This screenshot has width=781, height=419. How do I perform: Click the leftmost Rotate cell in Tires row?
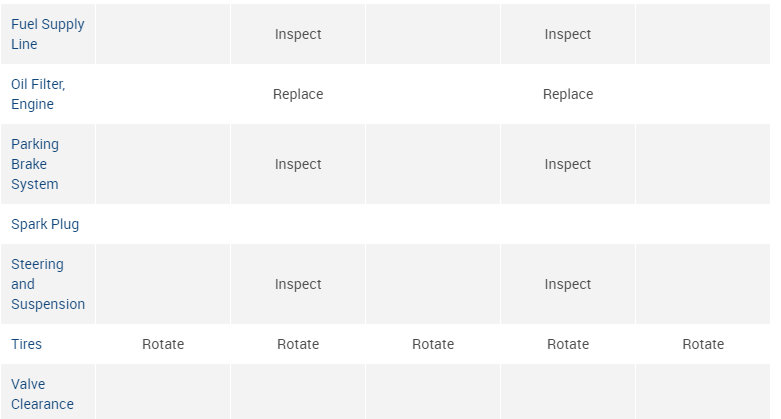(x=163, y=344)
